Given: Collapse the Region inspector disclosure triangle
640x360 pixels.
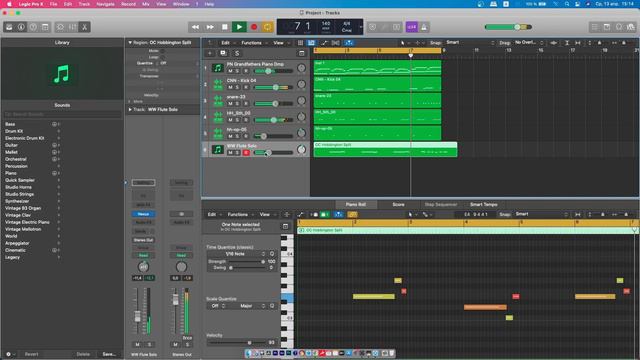Looking at the screenshot, I should 130,42.
